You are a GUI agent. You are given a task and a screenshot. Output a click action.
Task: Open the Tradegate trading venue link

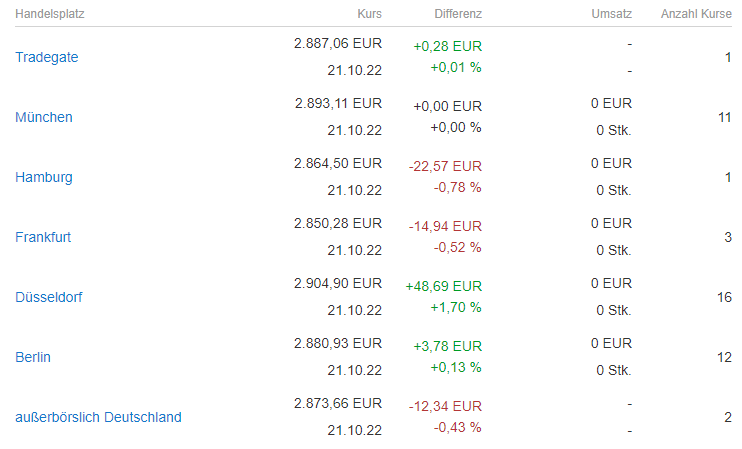pyautogui.click(x=46, y=57)
